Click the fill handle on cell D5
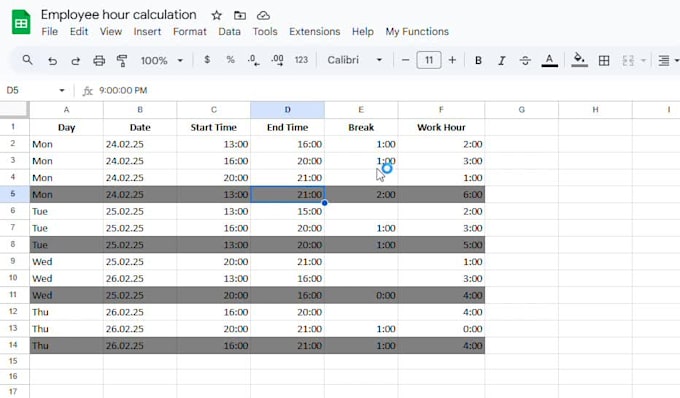 tap(324, 203)
